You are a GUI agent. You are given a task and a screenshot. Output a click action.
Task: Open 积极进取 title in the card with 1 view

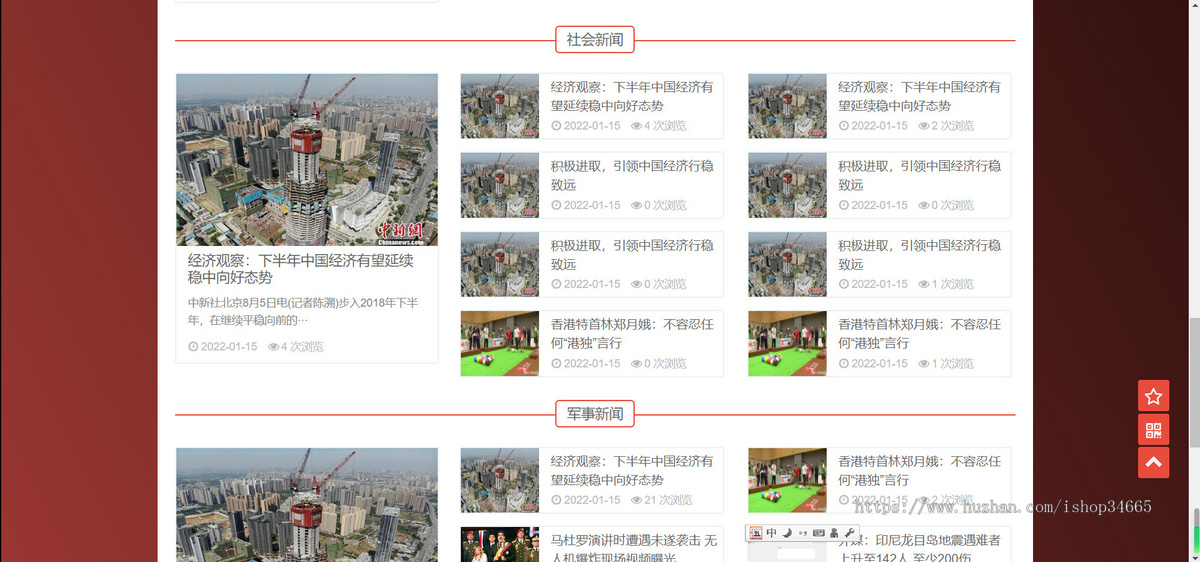coord(919,254)
